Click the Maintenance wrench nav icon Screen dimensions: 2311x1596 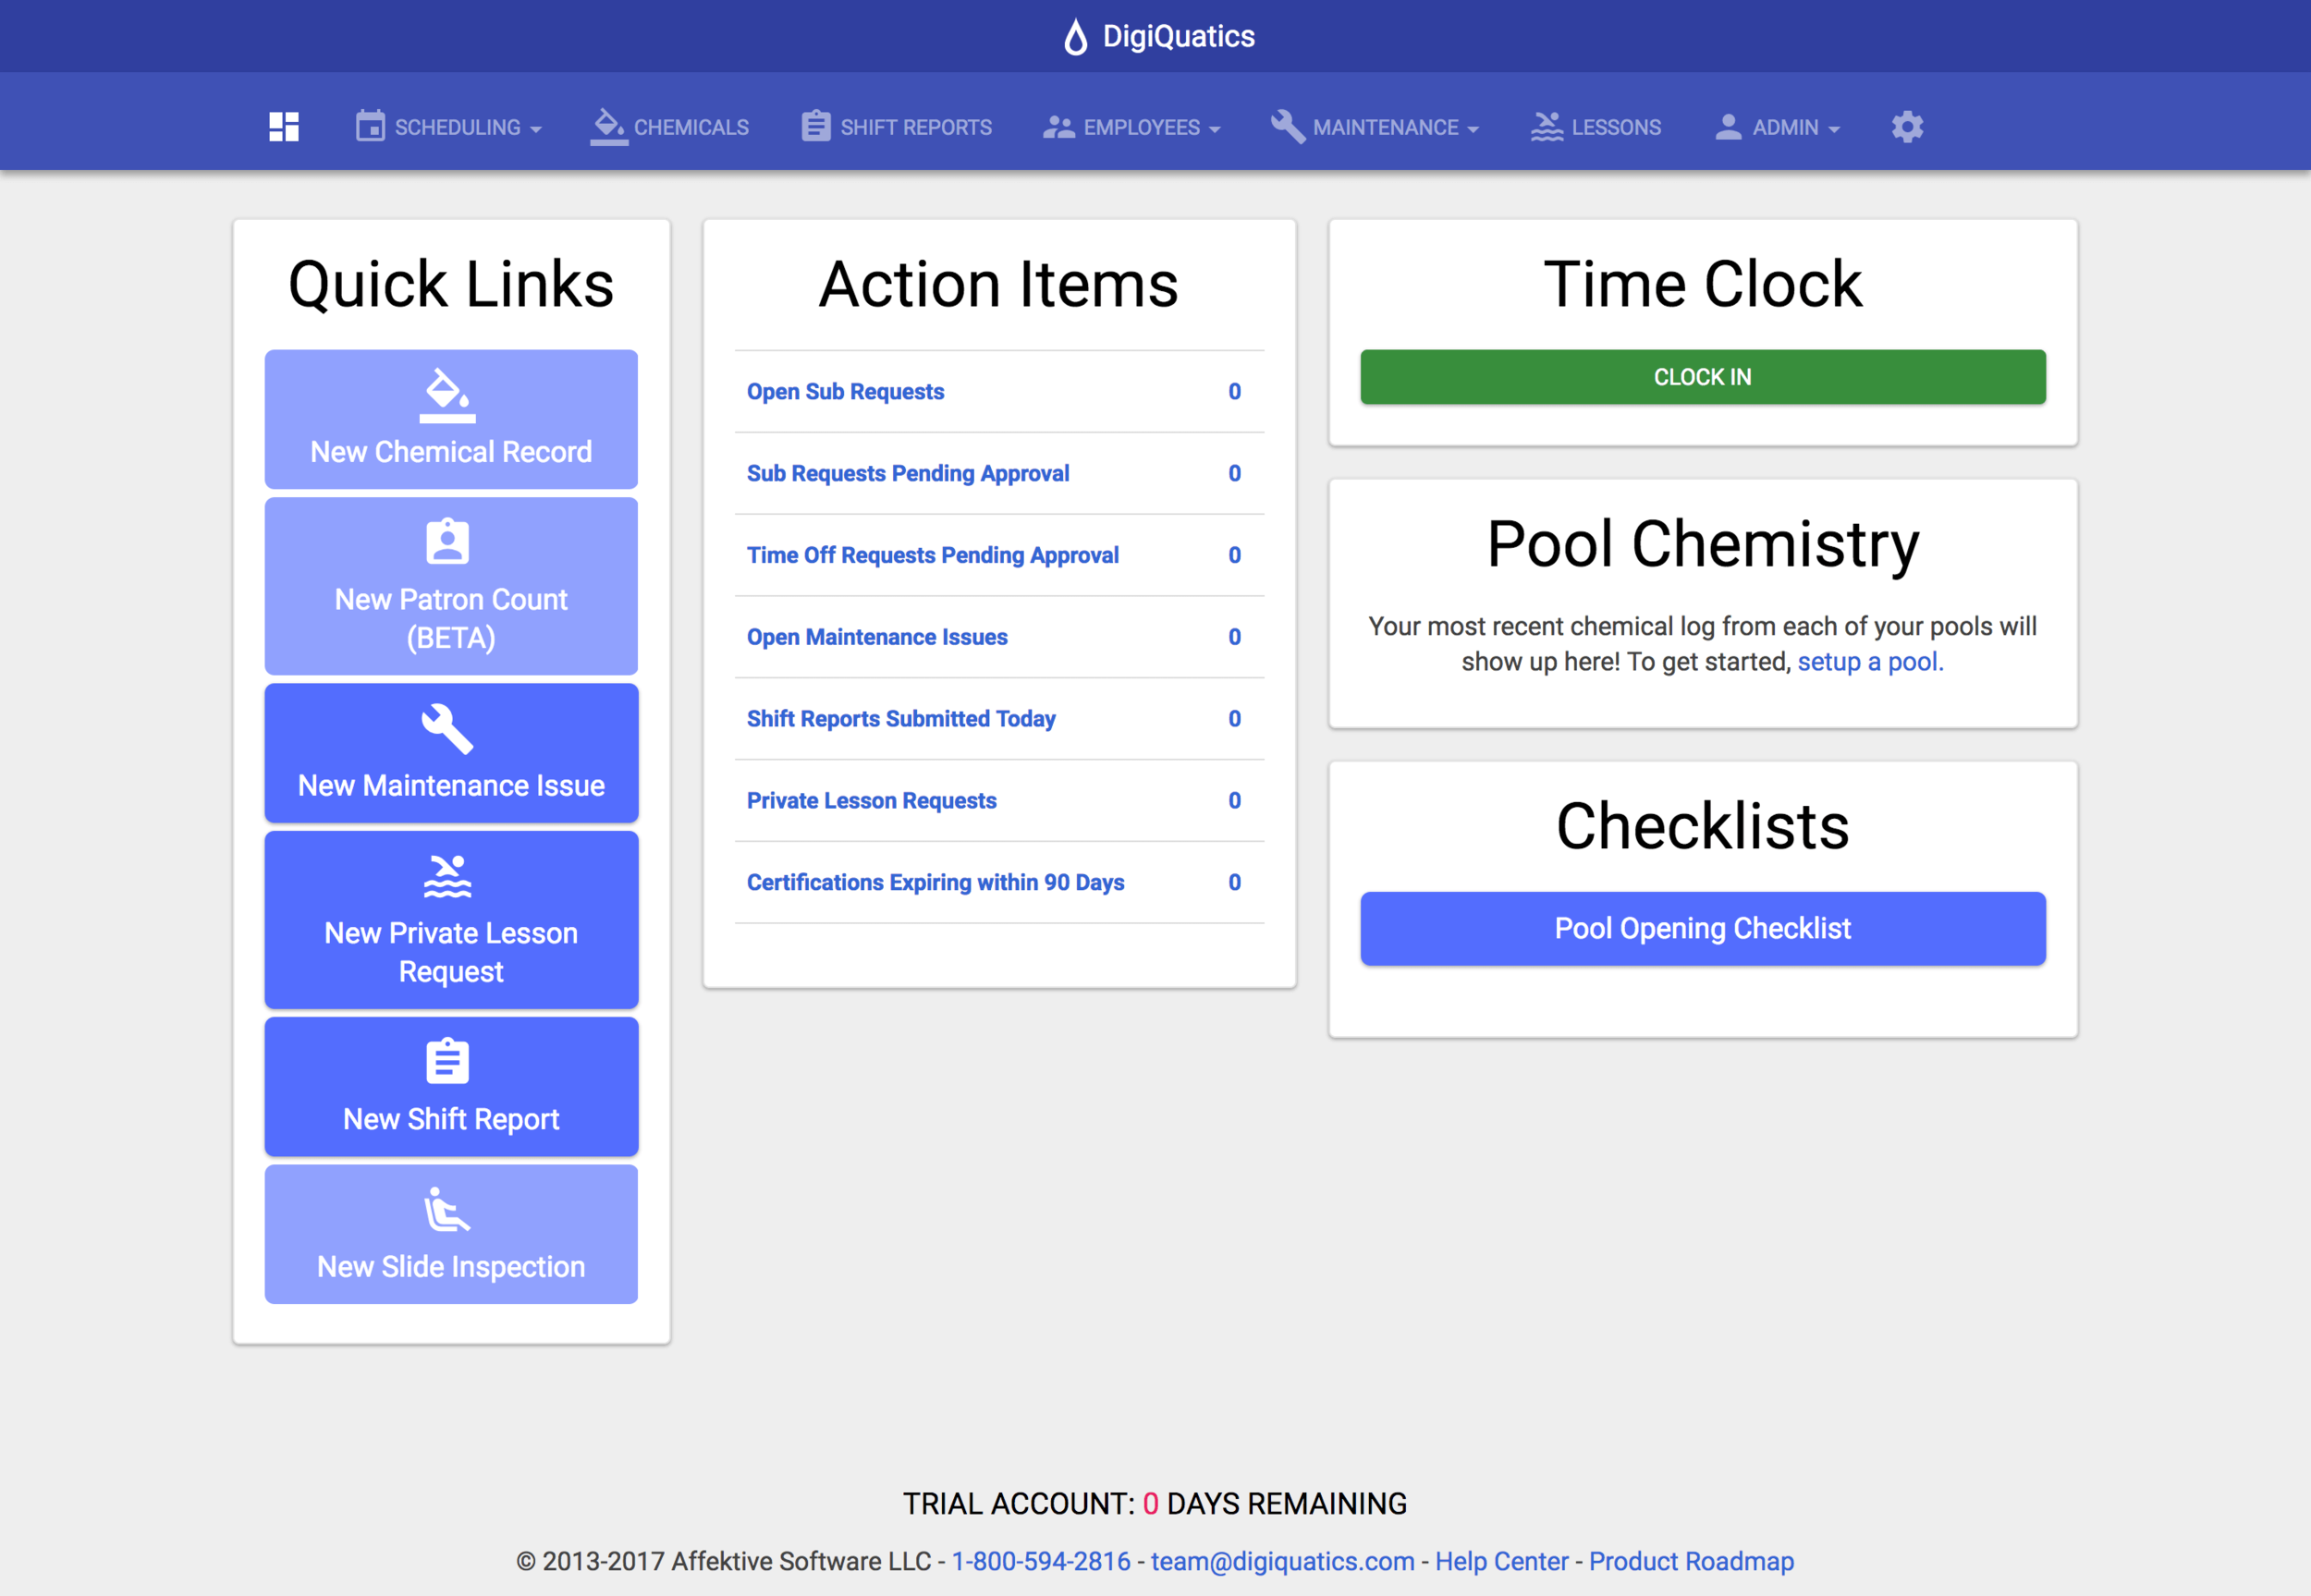click(1287, 126)
